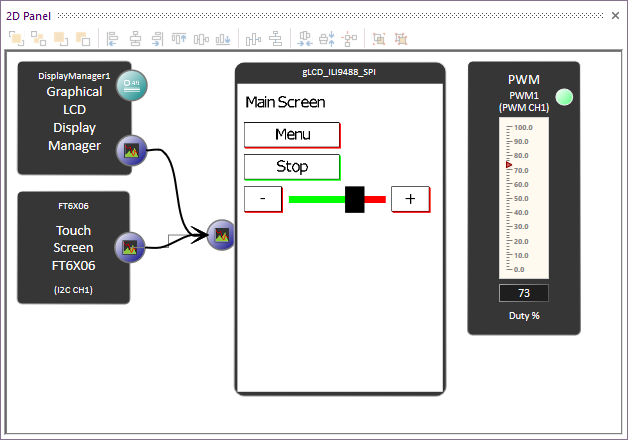
Task: Click the Main Screen heading text
Action: 285,102
